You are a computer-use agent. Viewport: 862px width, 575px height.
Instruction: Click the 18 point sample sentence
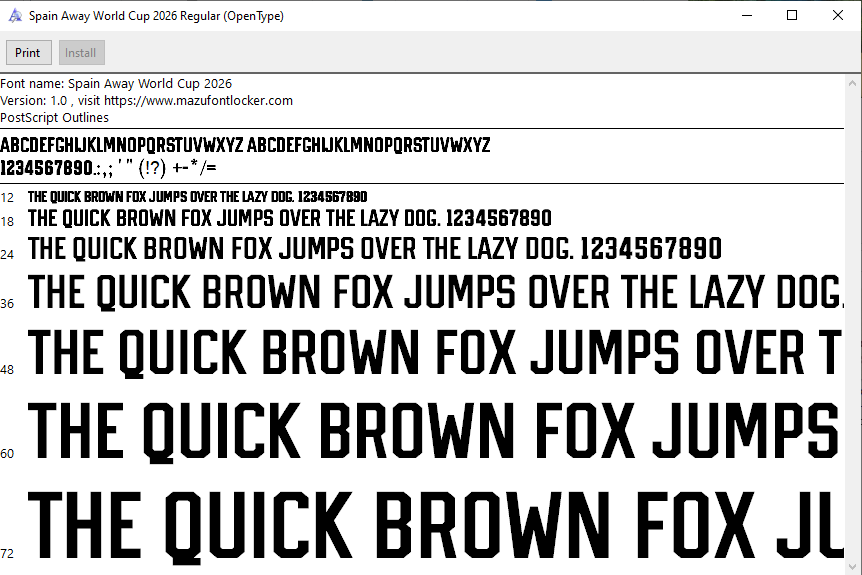[289, 218]
